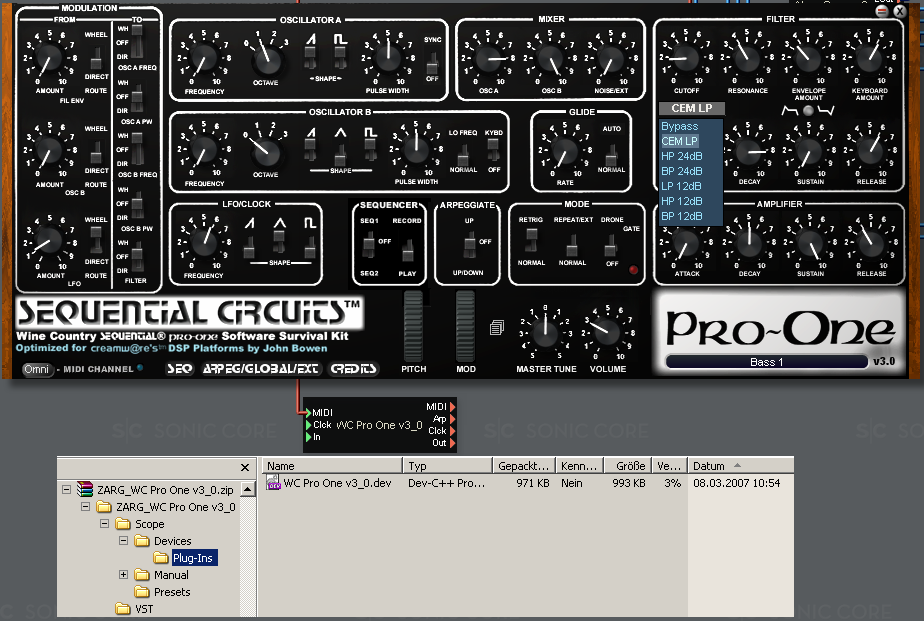924x621 pixels.
Task: Sort files by the Name column header
Action: (x=332, y=465)
